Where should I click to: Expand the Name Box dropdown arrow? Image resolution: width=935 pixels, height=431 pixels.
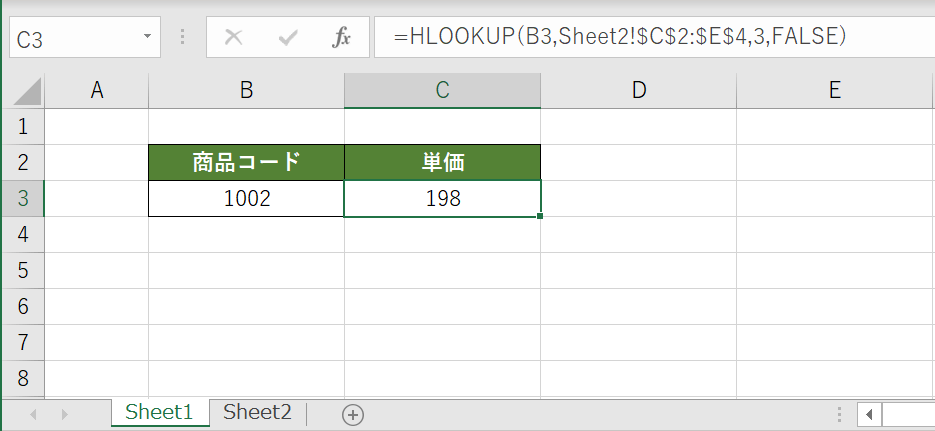148,38
